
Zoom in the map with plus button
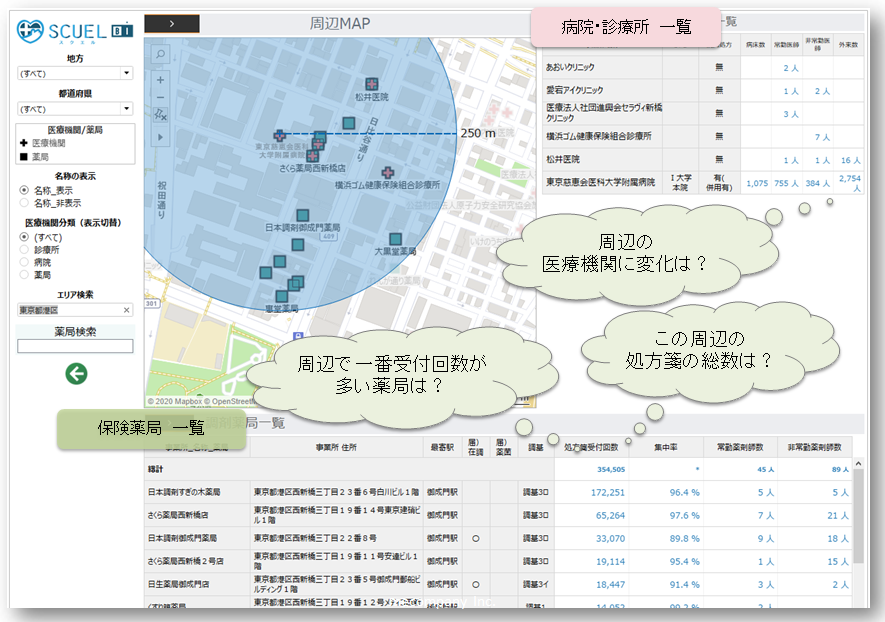(160, 79)
